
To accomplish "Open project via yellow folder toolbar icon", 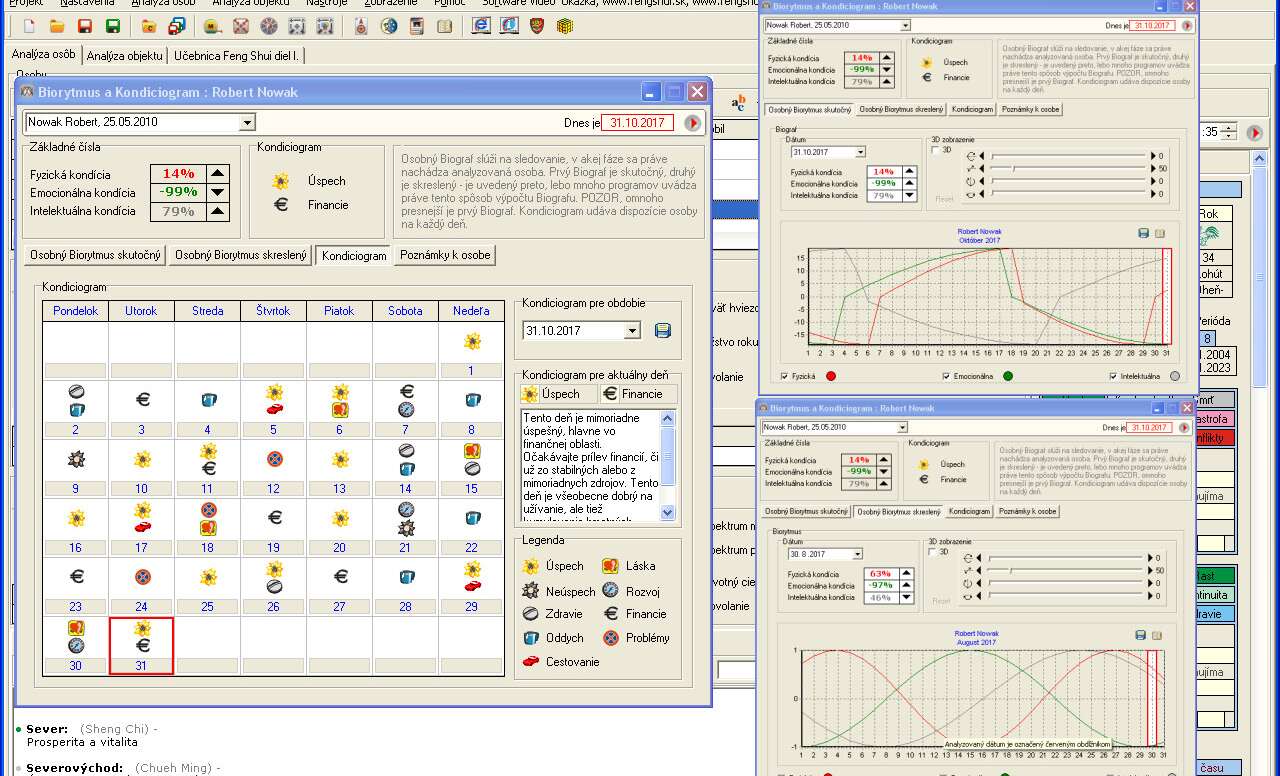I will pos(57,26).
